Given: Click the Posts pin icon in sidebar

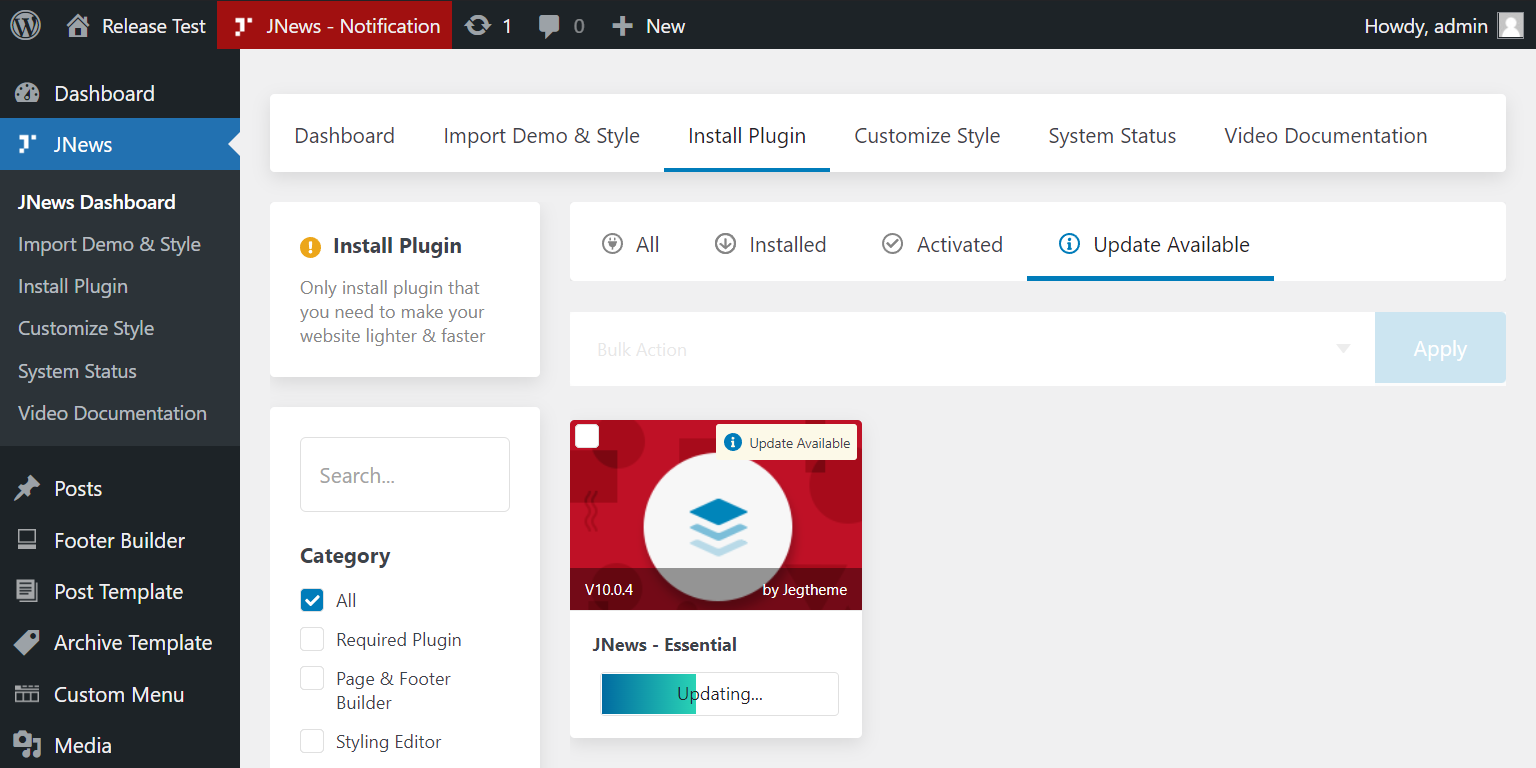Looking at the screenshot, I should coord(27,489).
